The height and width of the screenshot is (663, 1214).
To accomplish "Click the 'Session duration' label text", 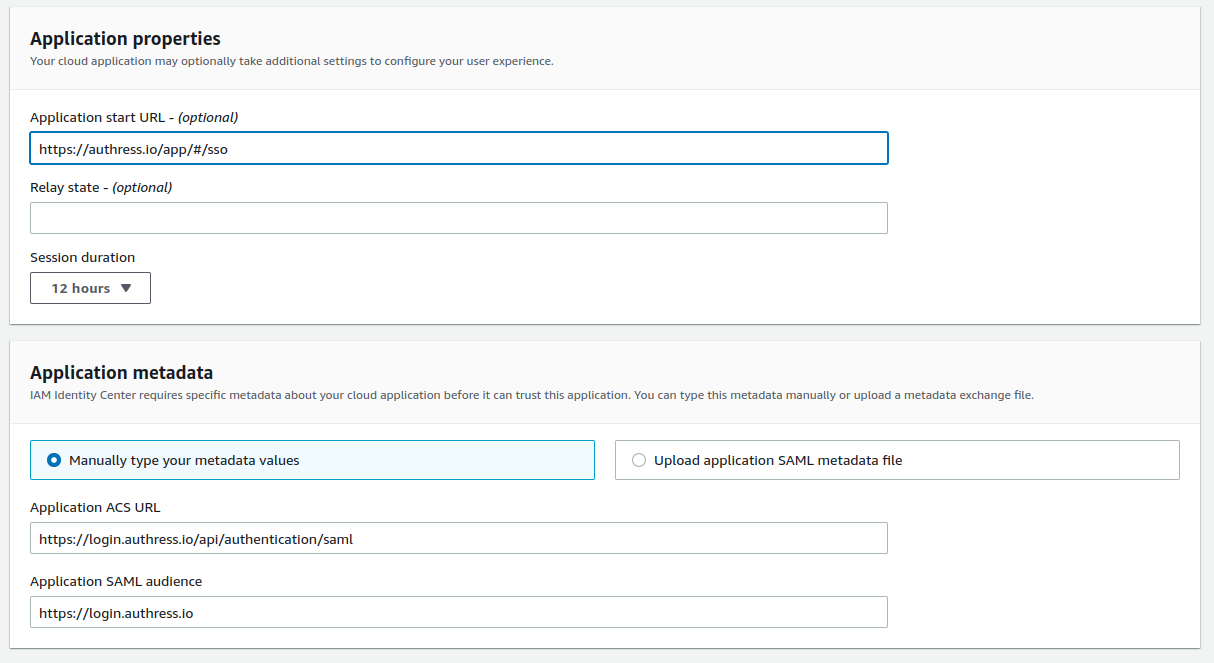I will click(82, 257).
